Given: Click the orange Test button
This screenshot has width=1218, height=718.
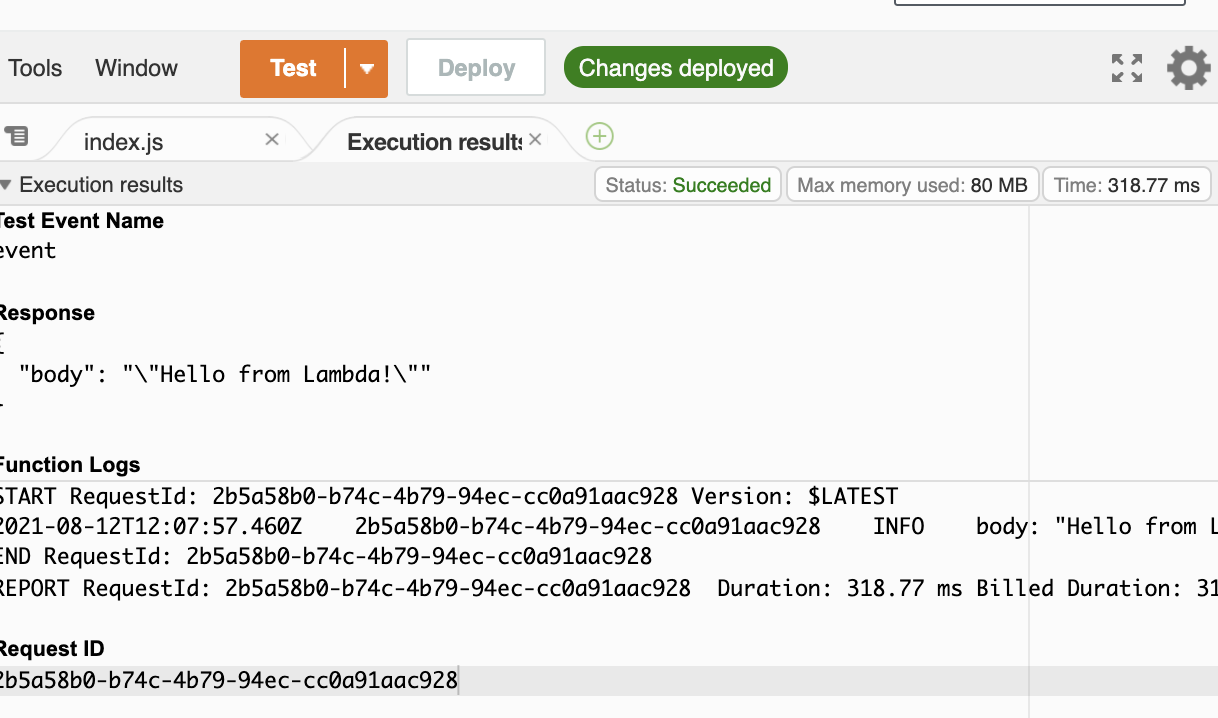Looking at the screenshot, I should pos(292,68).
